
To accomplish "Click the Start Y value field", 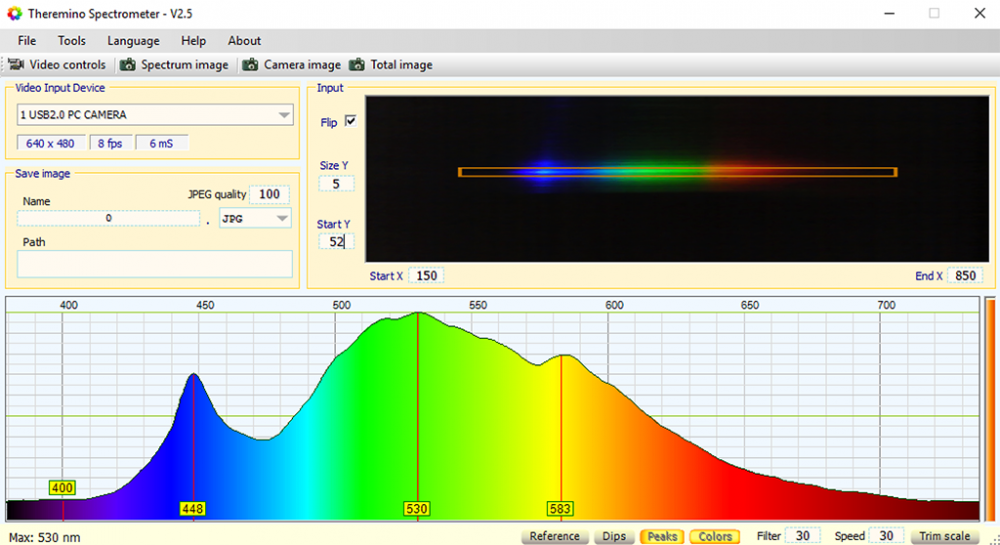I will (x=336, y=242).
